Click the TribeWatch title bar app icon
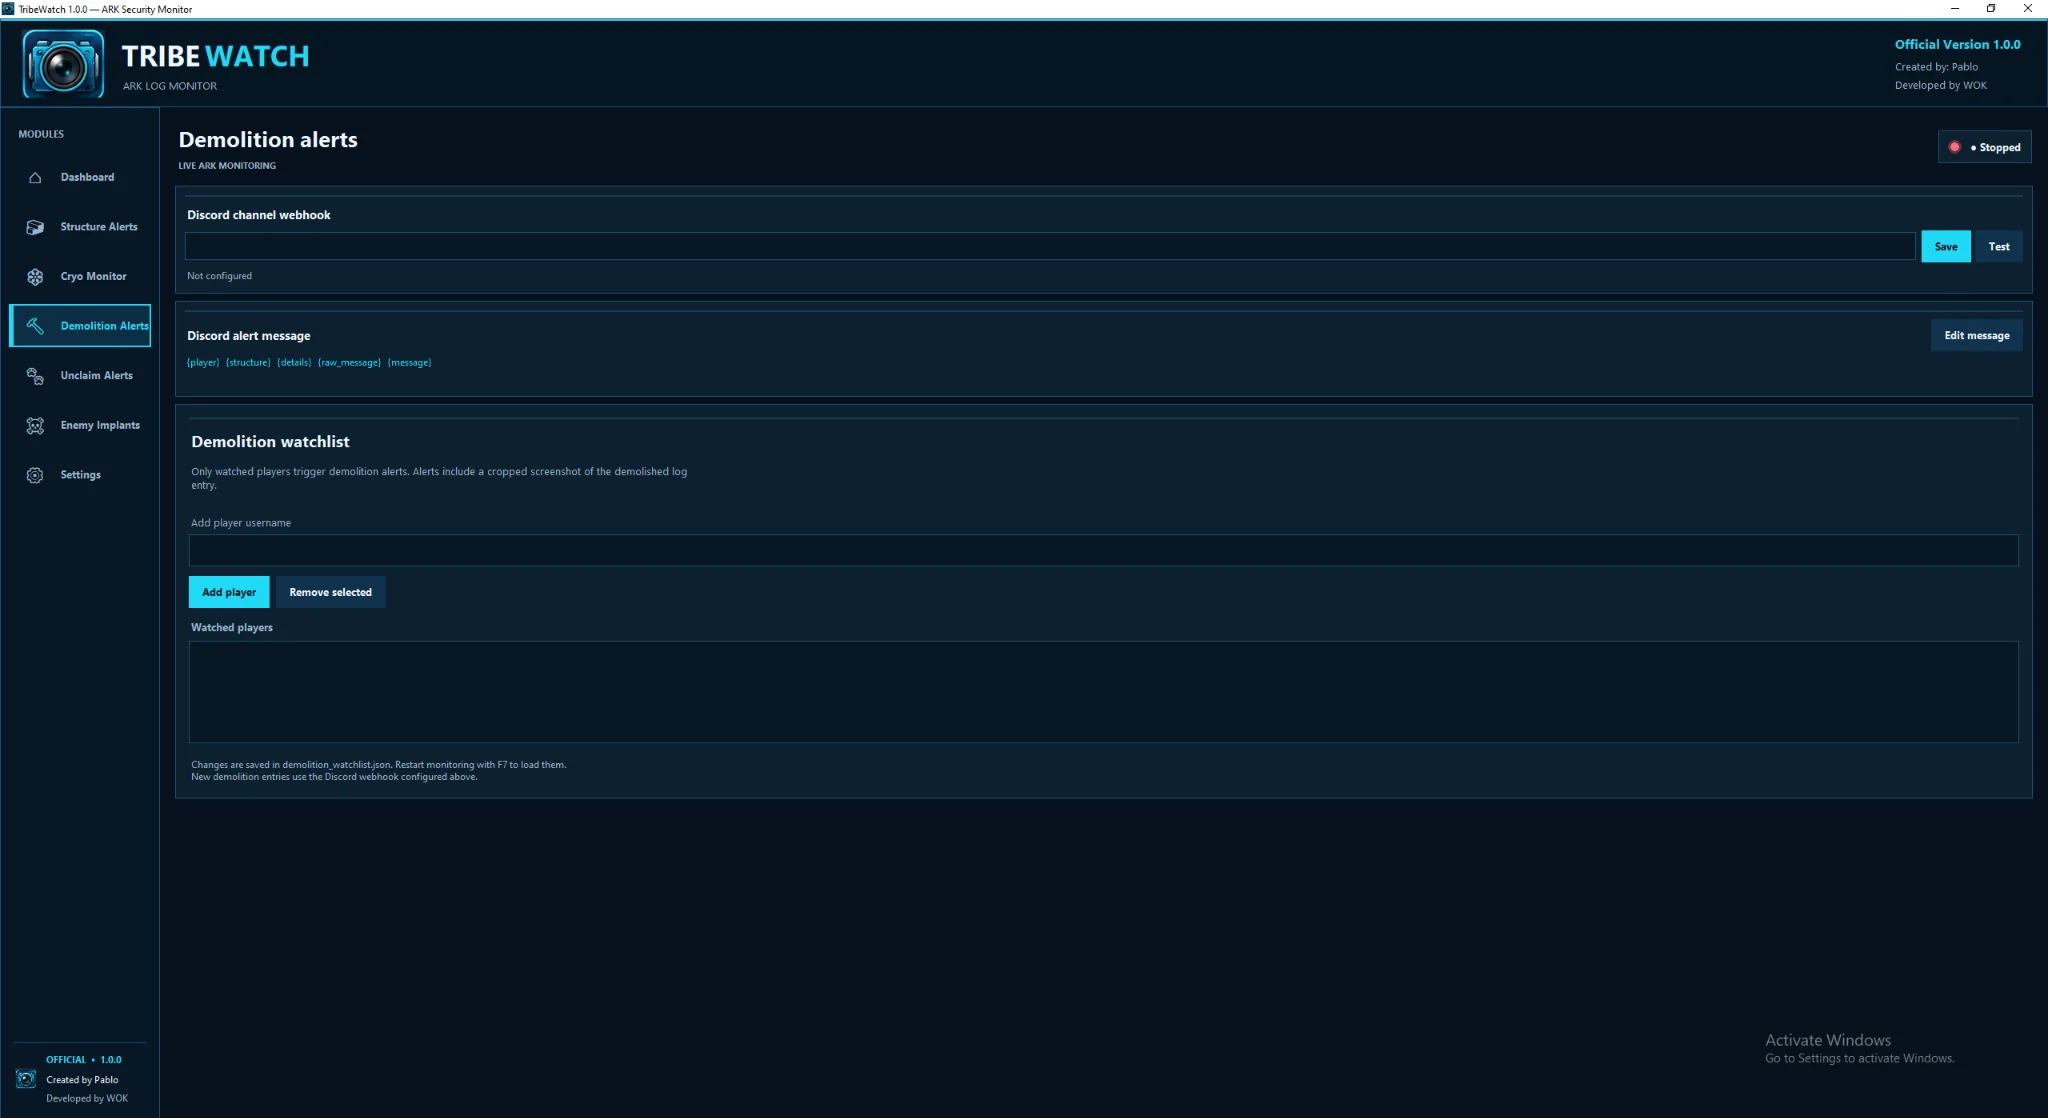2048x1118 pixels. coord(8,9)
